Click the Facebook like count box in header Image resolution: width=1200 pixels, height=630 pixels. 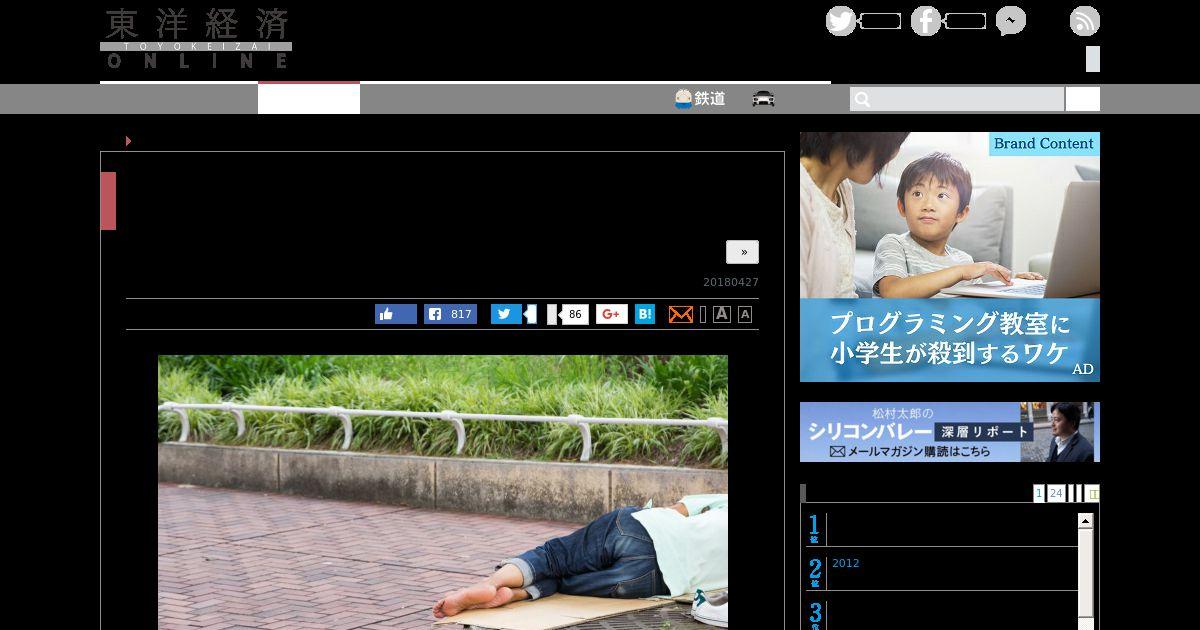click(965, 21)
